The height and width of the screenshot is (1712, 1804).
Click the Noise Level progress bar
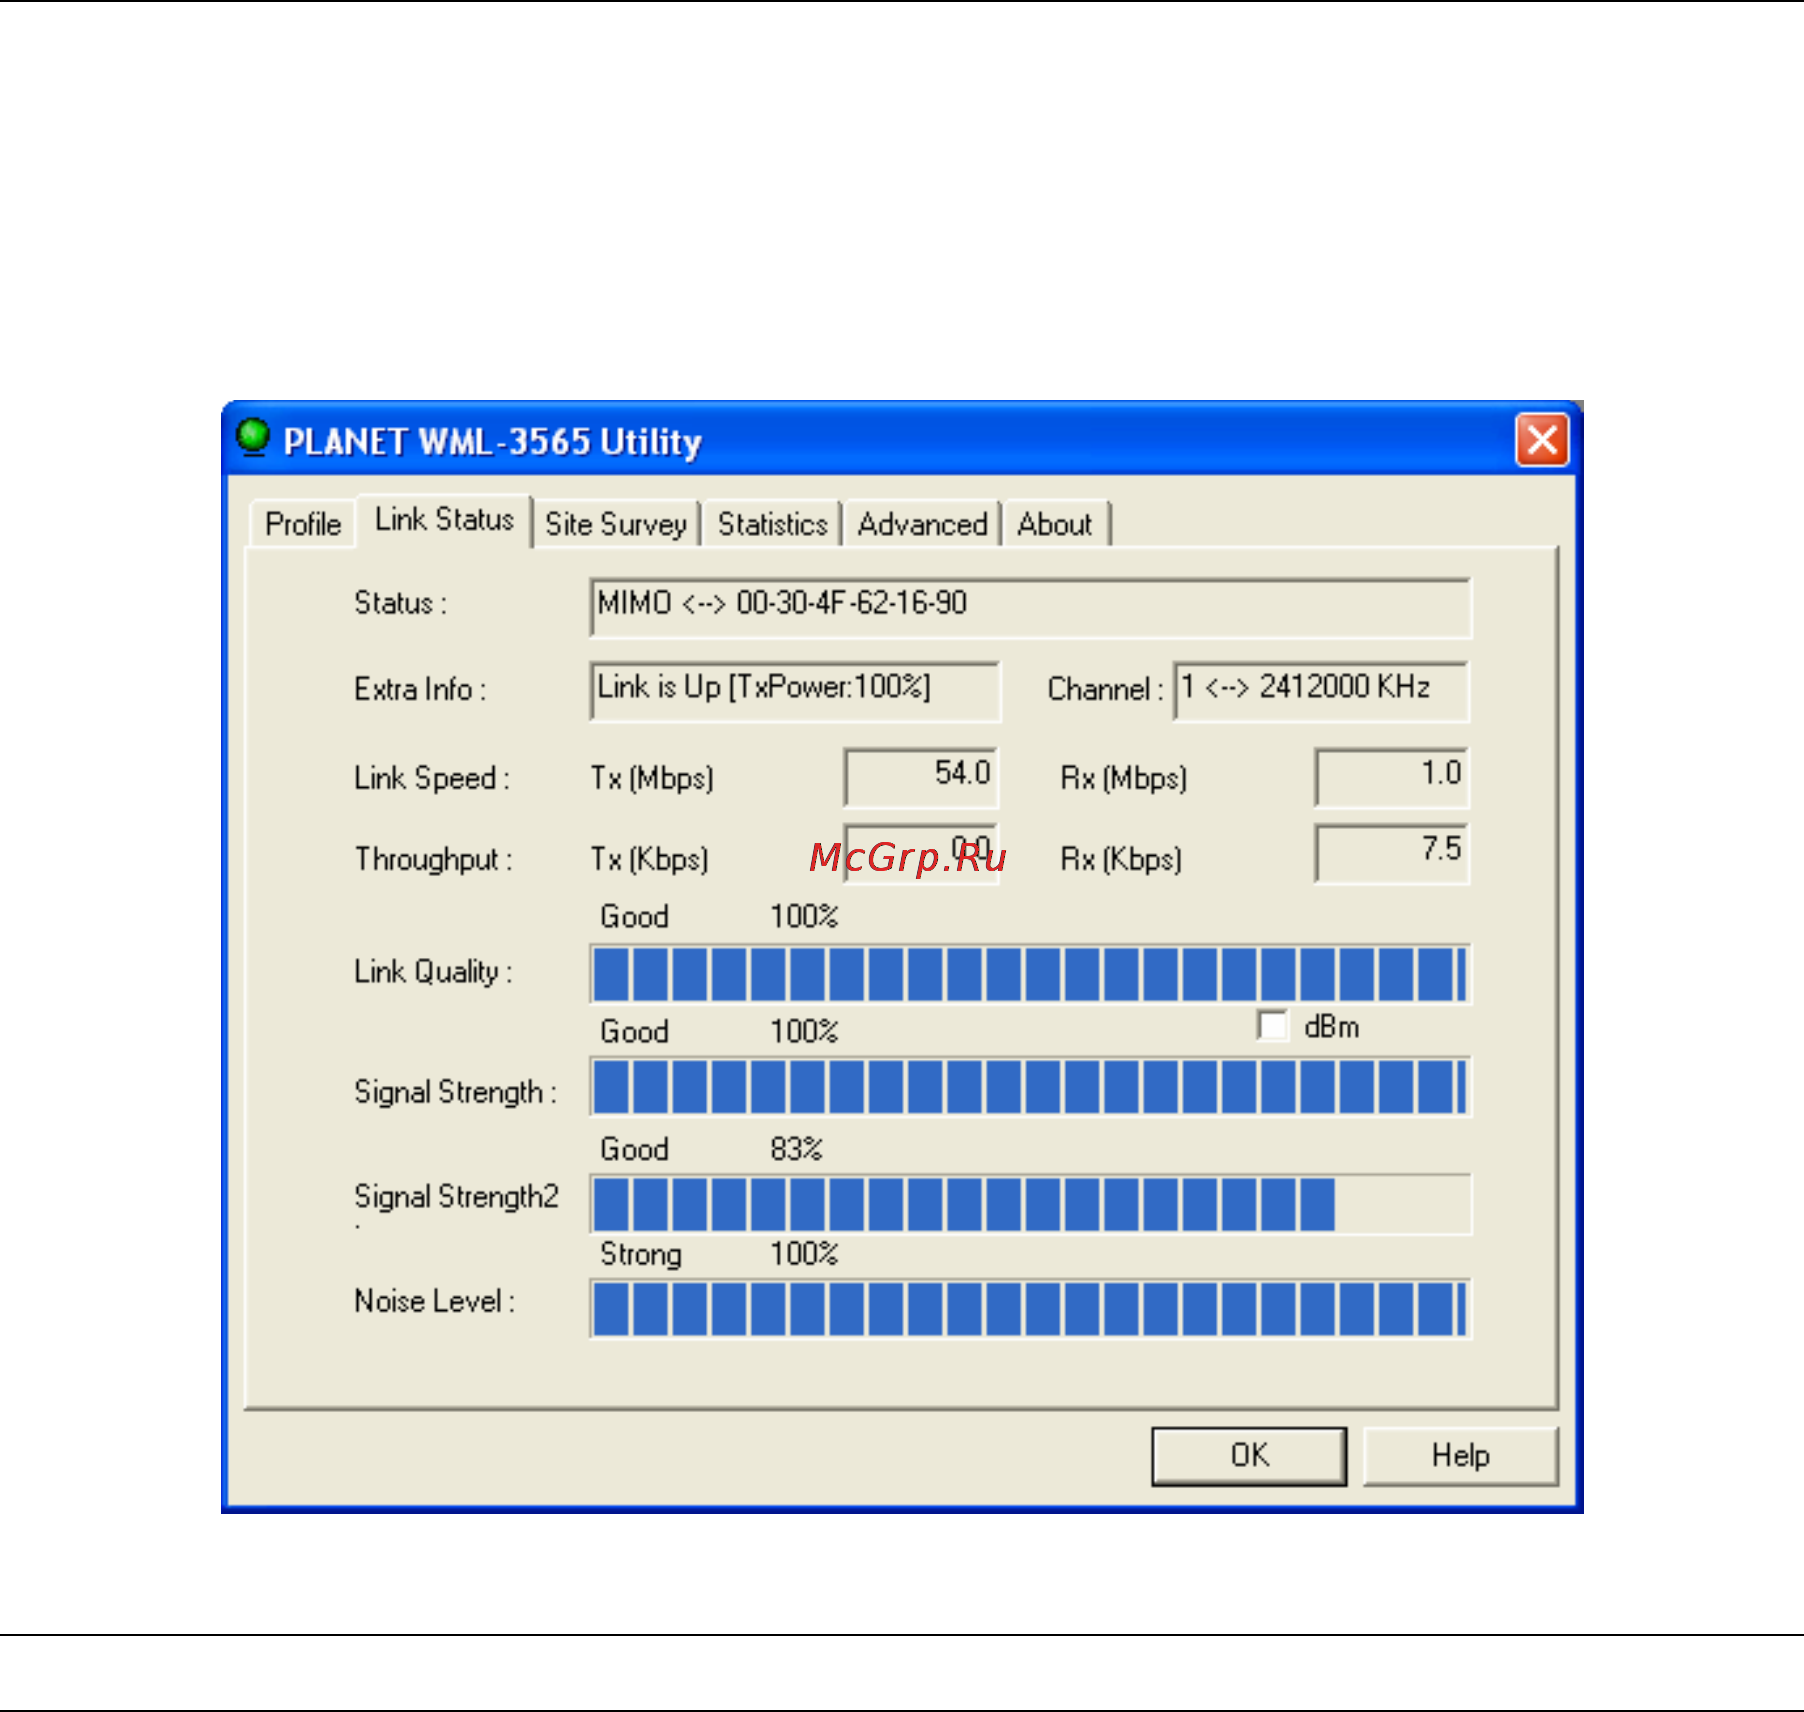point(1030,1309)
